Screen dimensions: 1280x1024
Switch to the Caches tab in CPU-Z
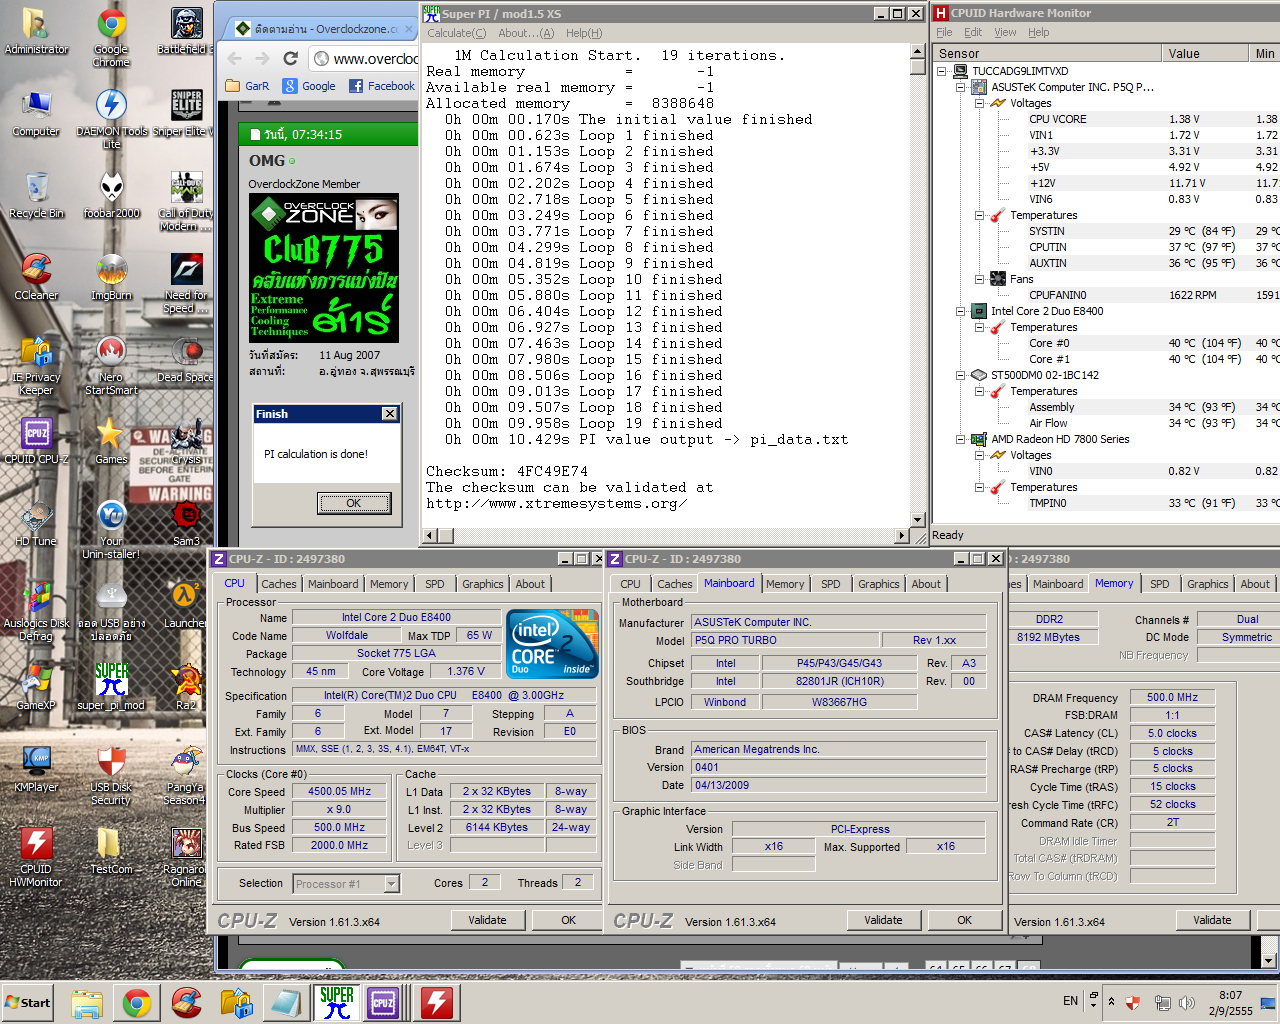click(x=278, y=584)
